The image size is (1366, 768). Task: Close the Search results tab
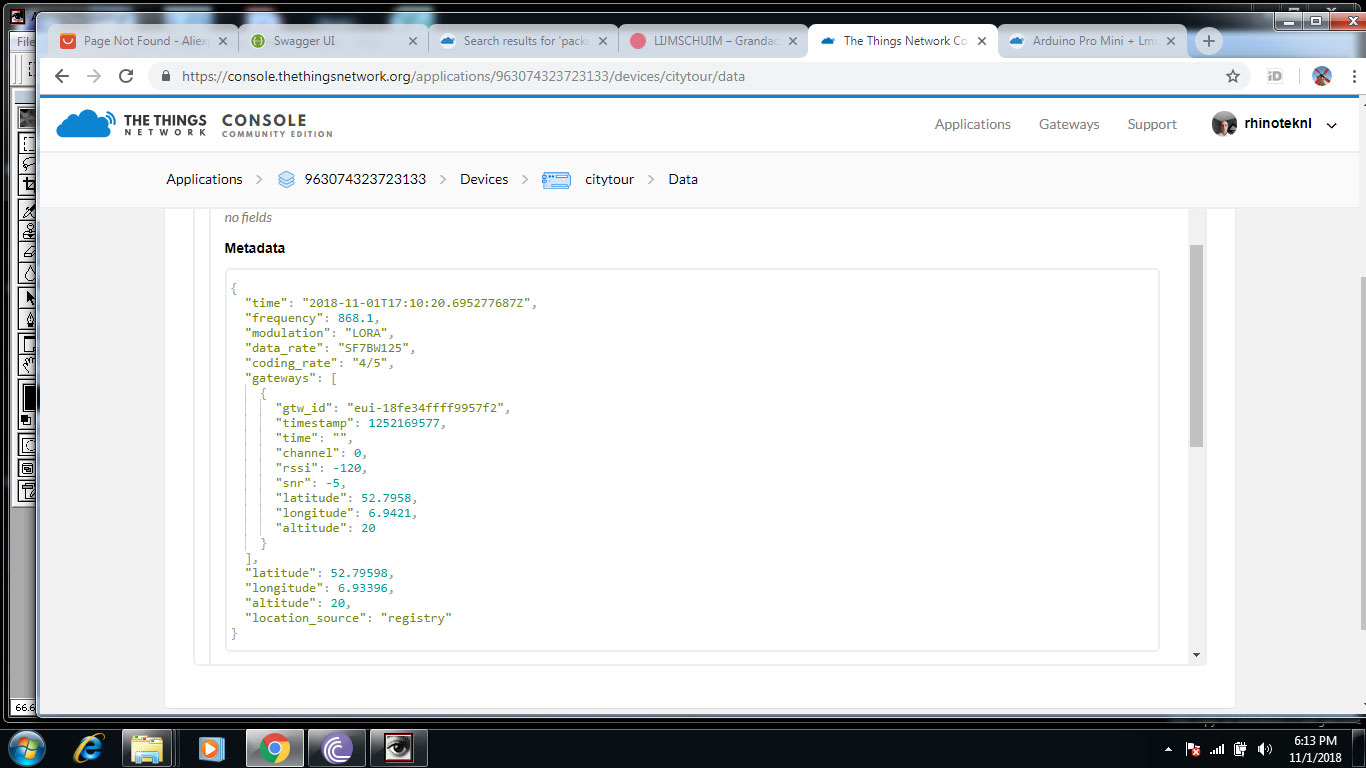603,41
